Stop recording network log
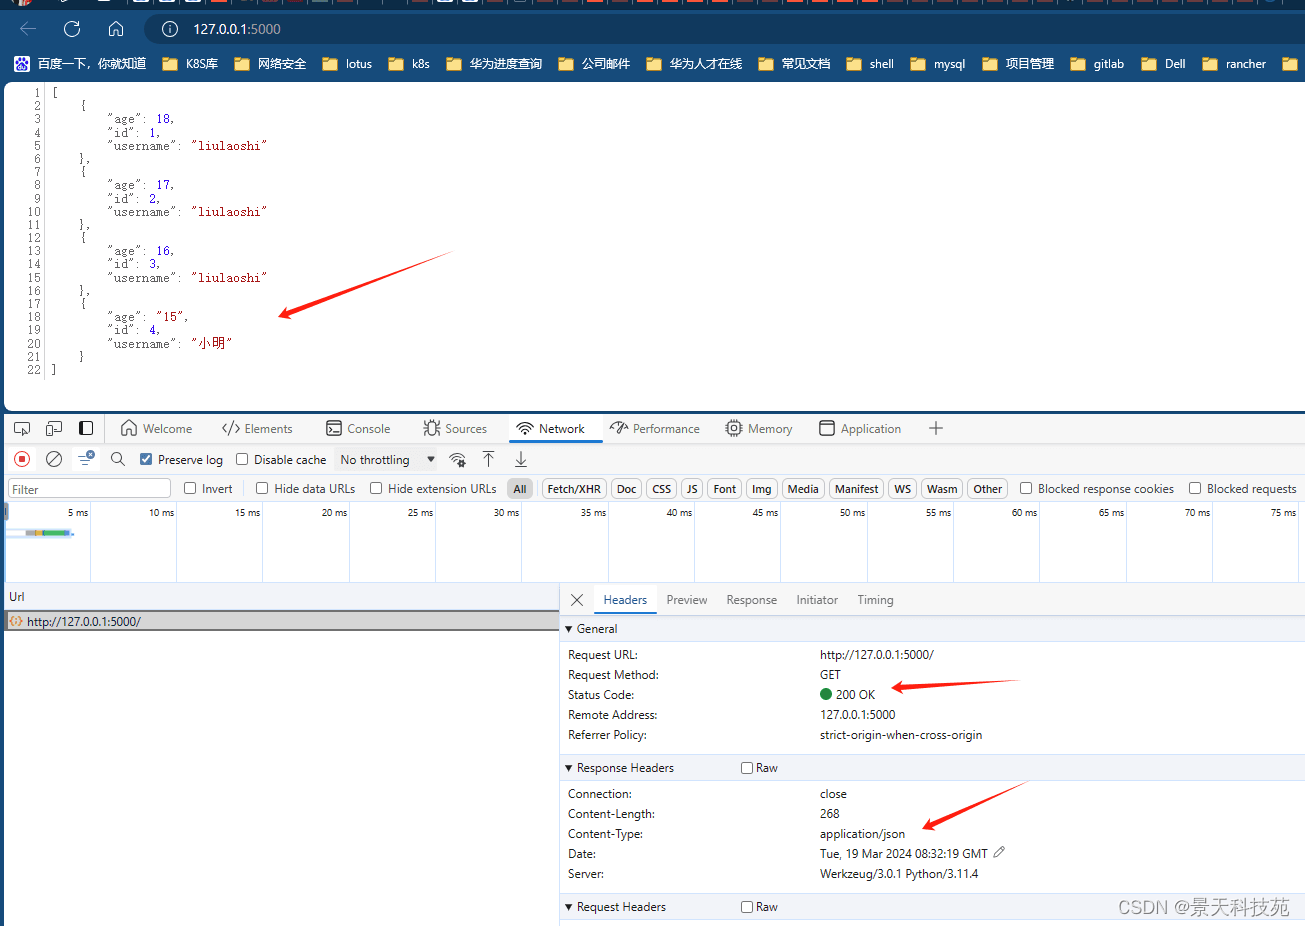 (x=22, y=459)
